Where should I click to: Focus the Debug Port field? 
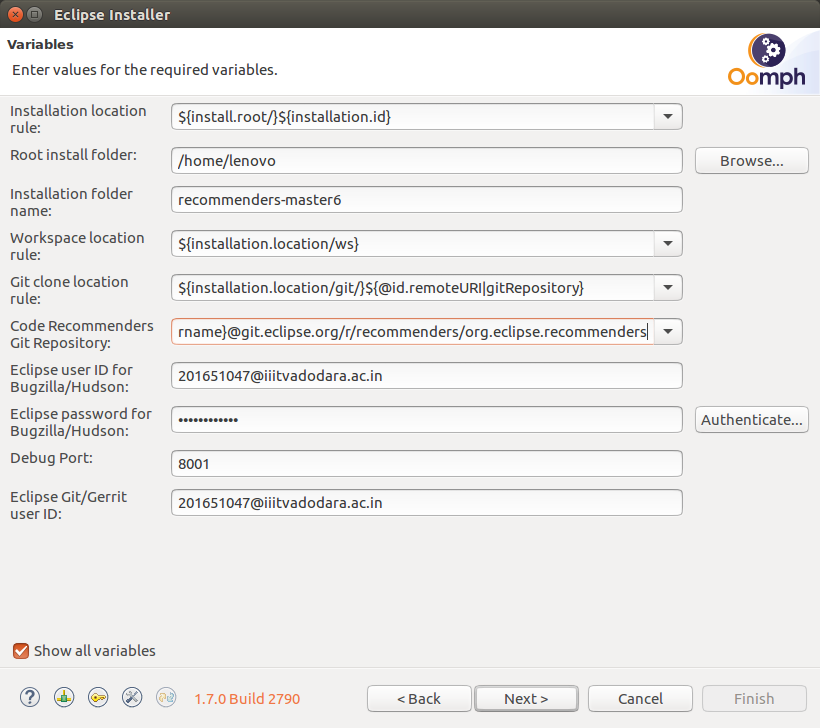click(427, 463)
